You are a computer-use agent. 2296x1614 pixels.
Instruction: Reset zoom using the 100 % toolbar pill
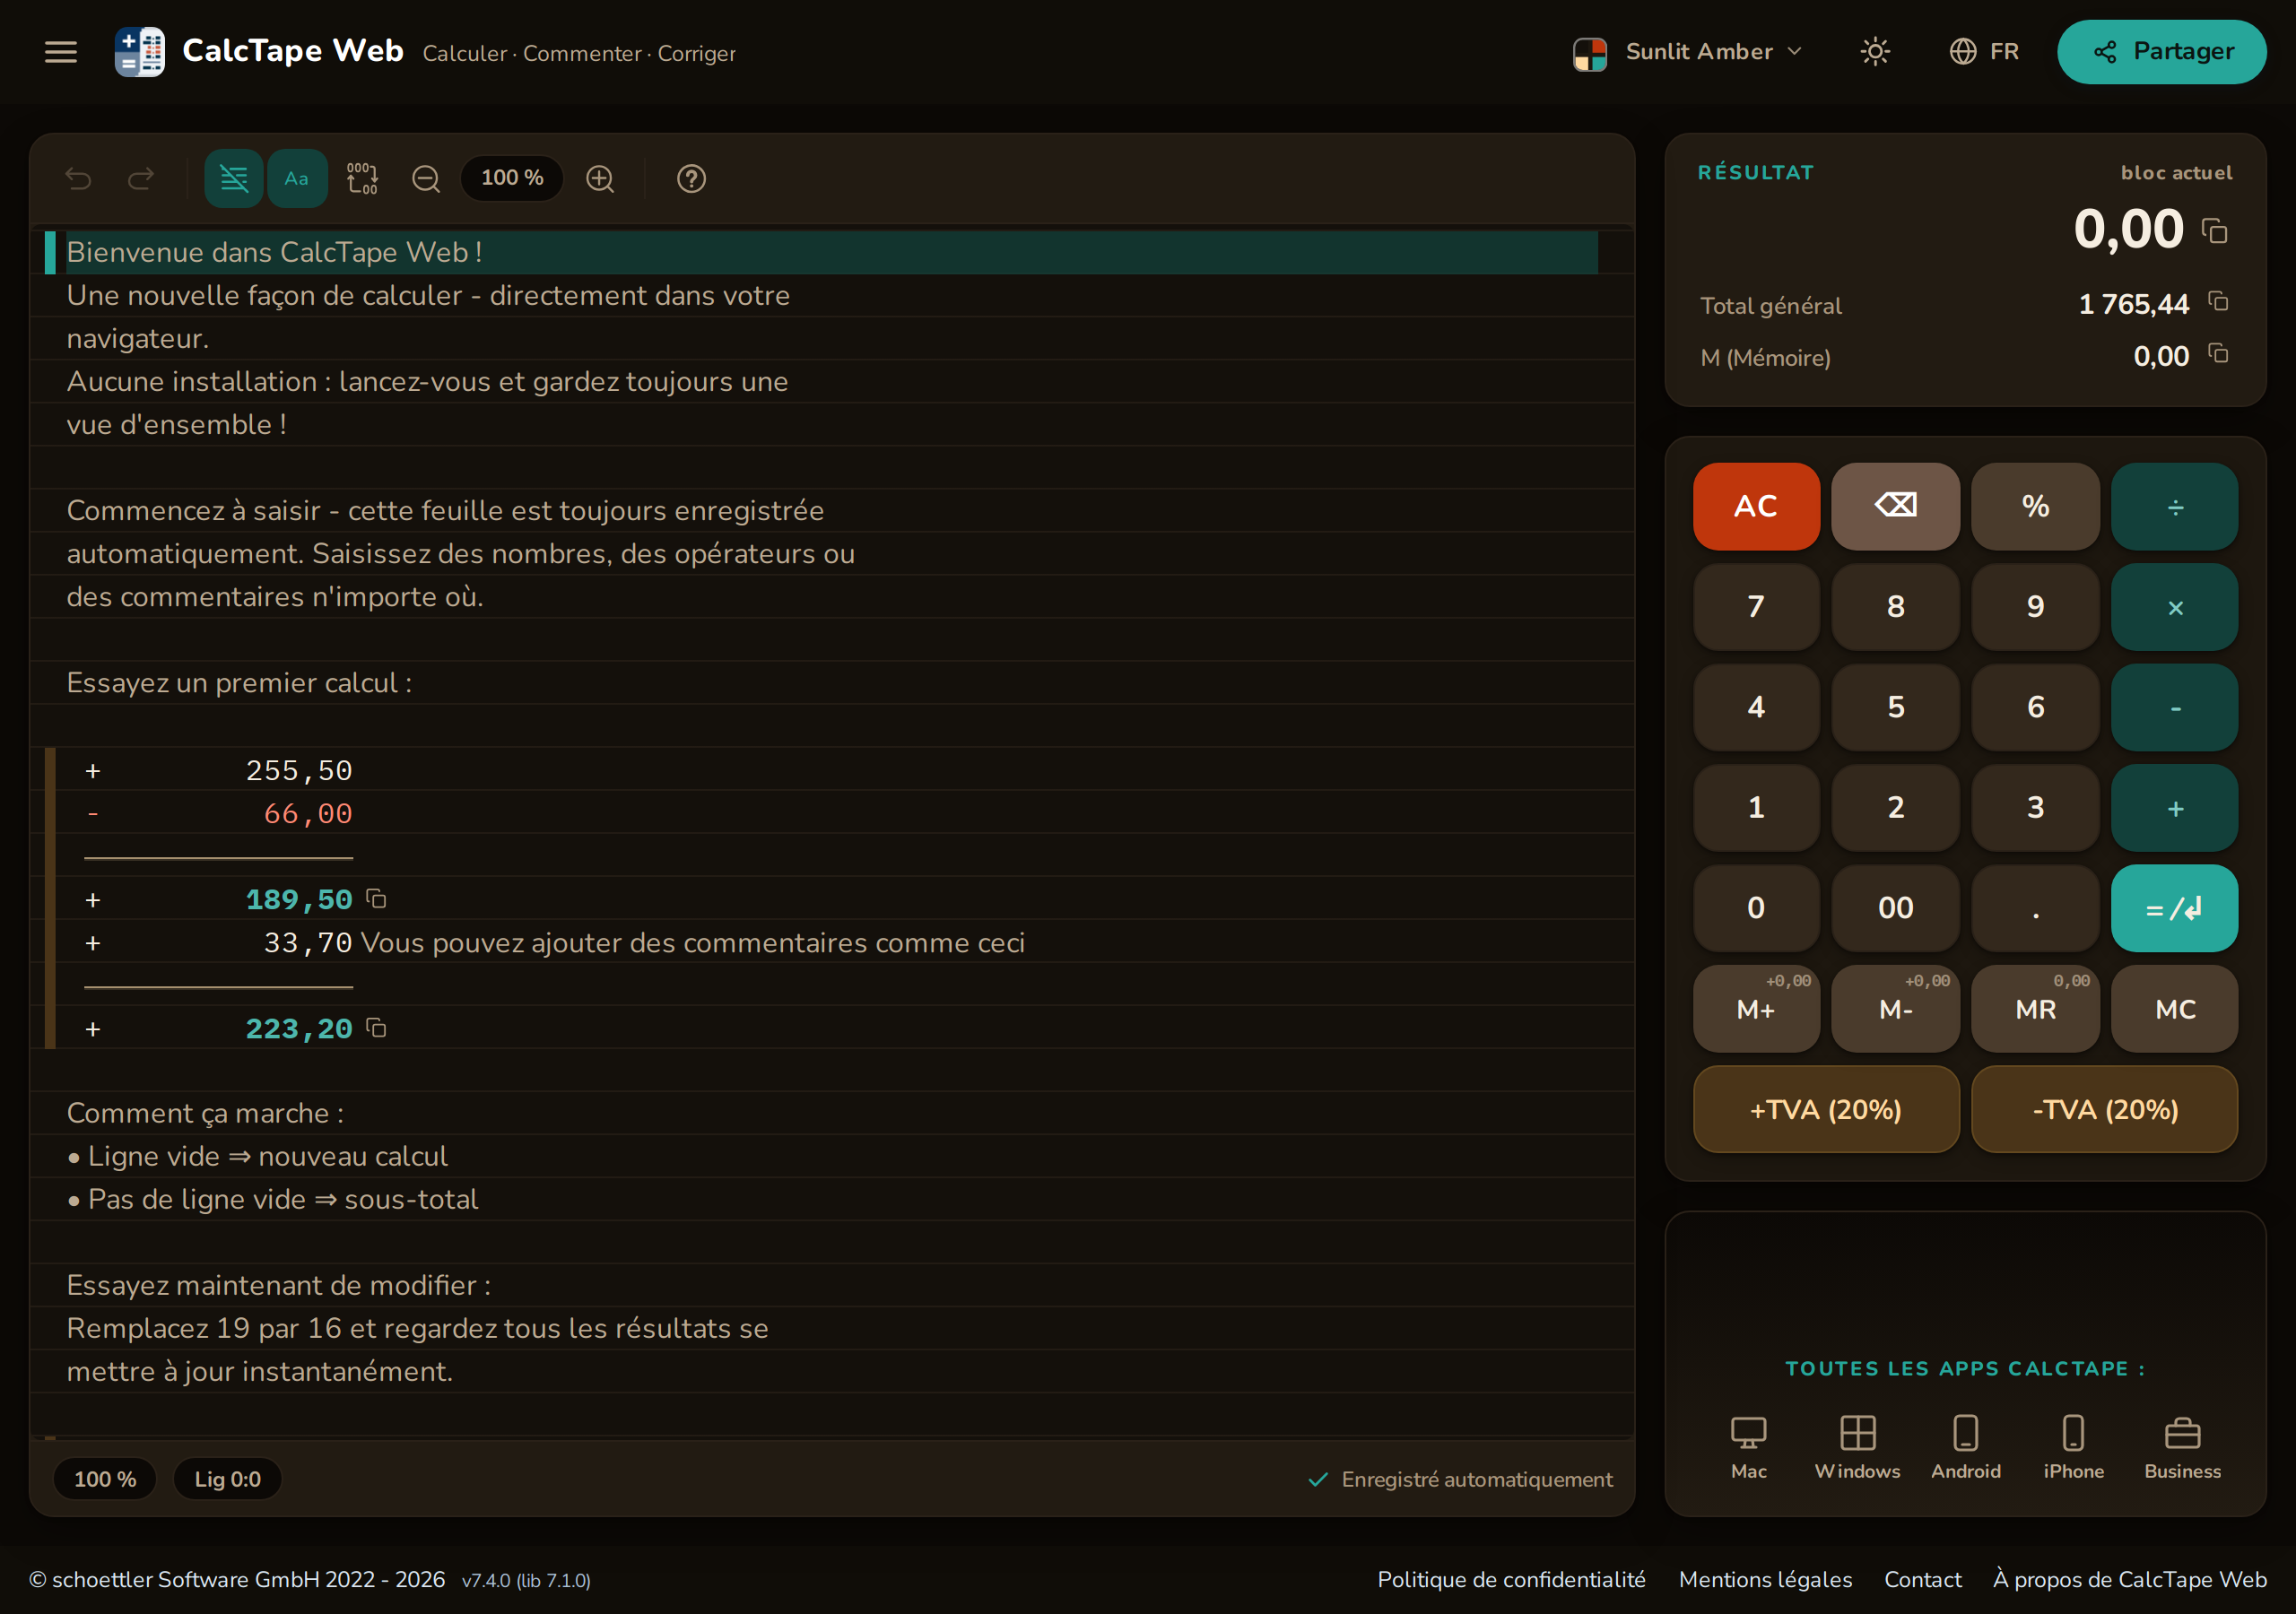click(x=512, y=178)
